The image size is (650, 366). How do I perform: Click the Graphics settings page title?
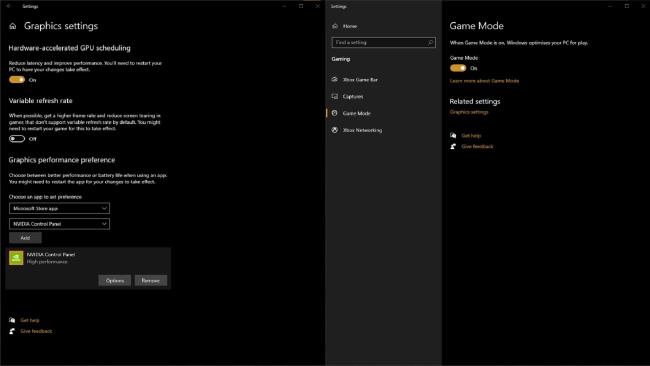click(61, 26)
